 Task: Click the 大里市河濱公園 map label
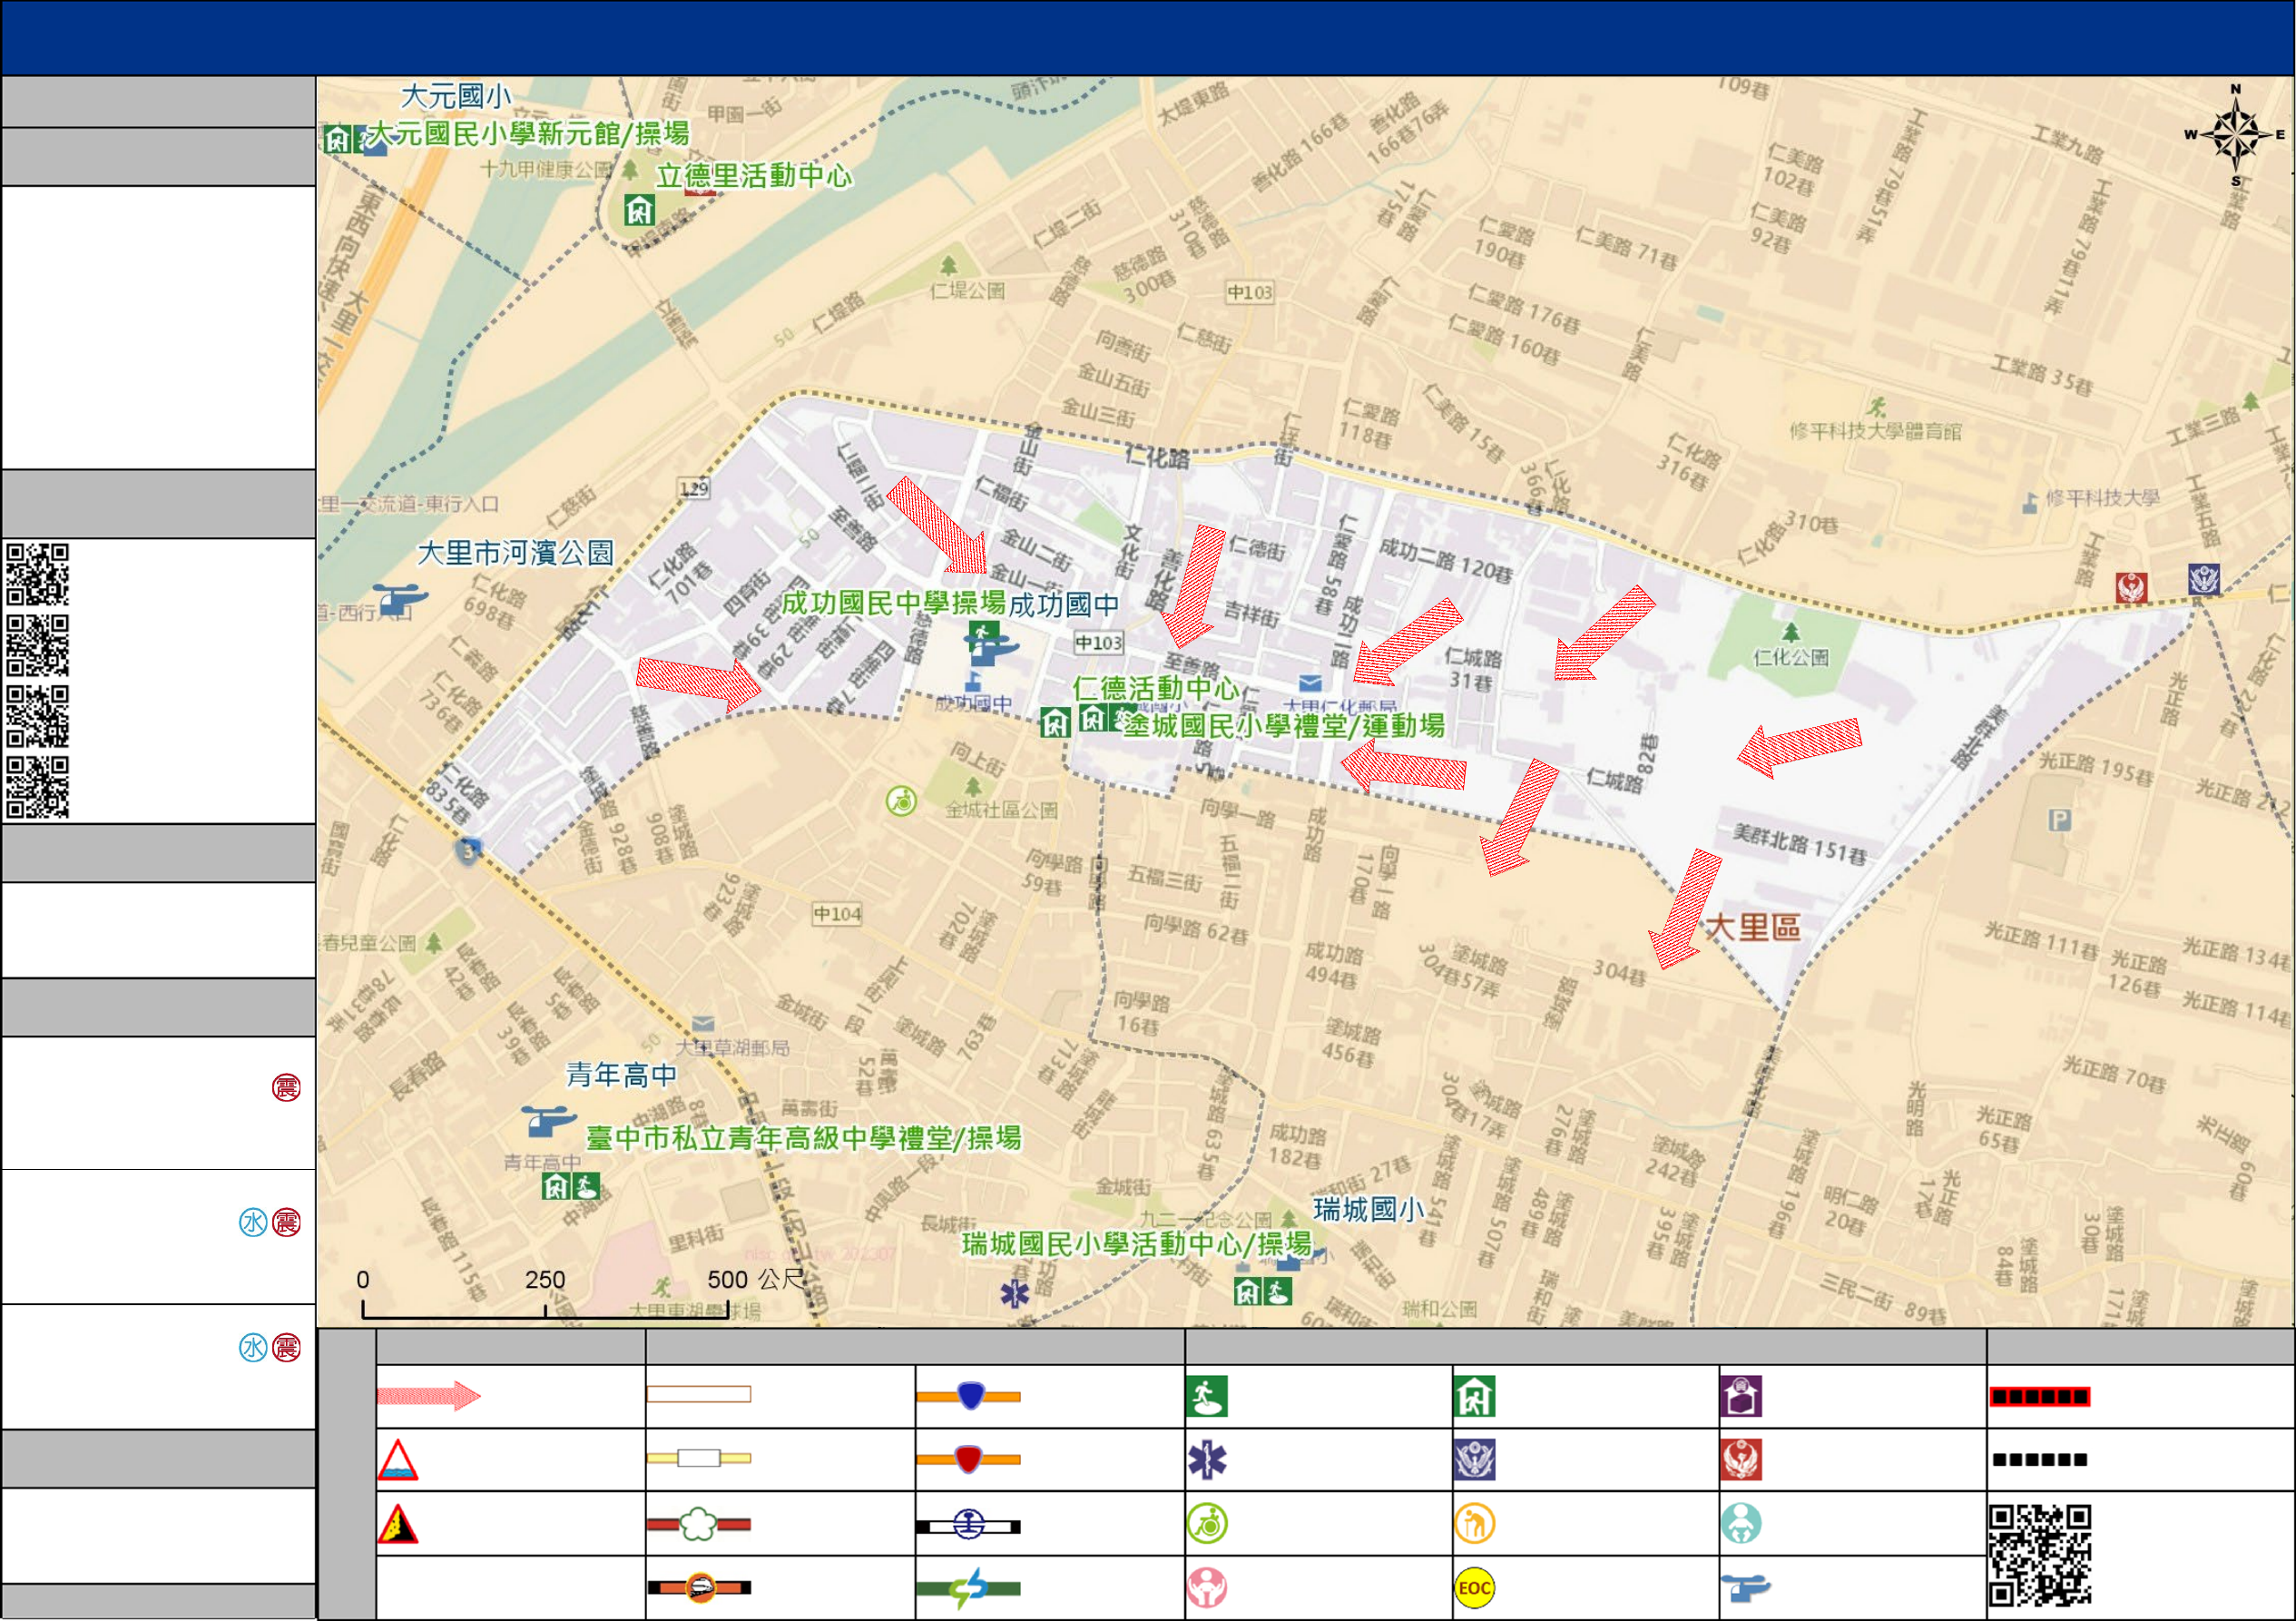(x=515, y=553)
